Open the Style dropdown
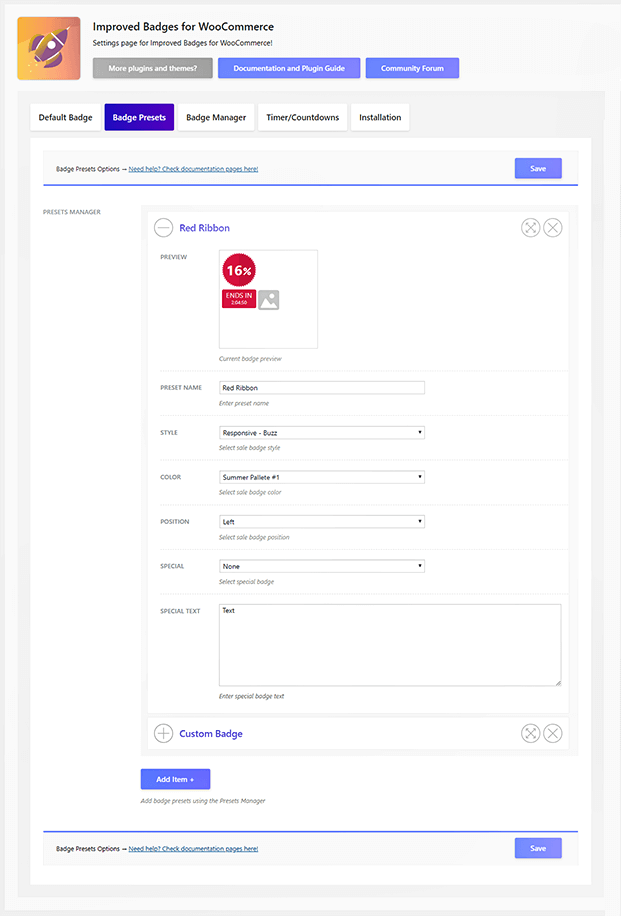This screenshot has width=621, height=916. pos(321,433)
